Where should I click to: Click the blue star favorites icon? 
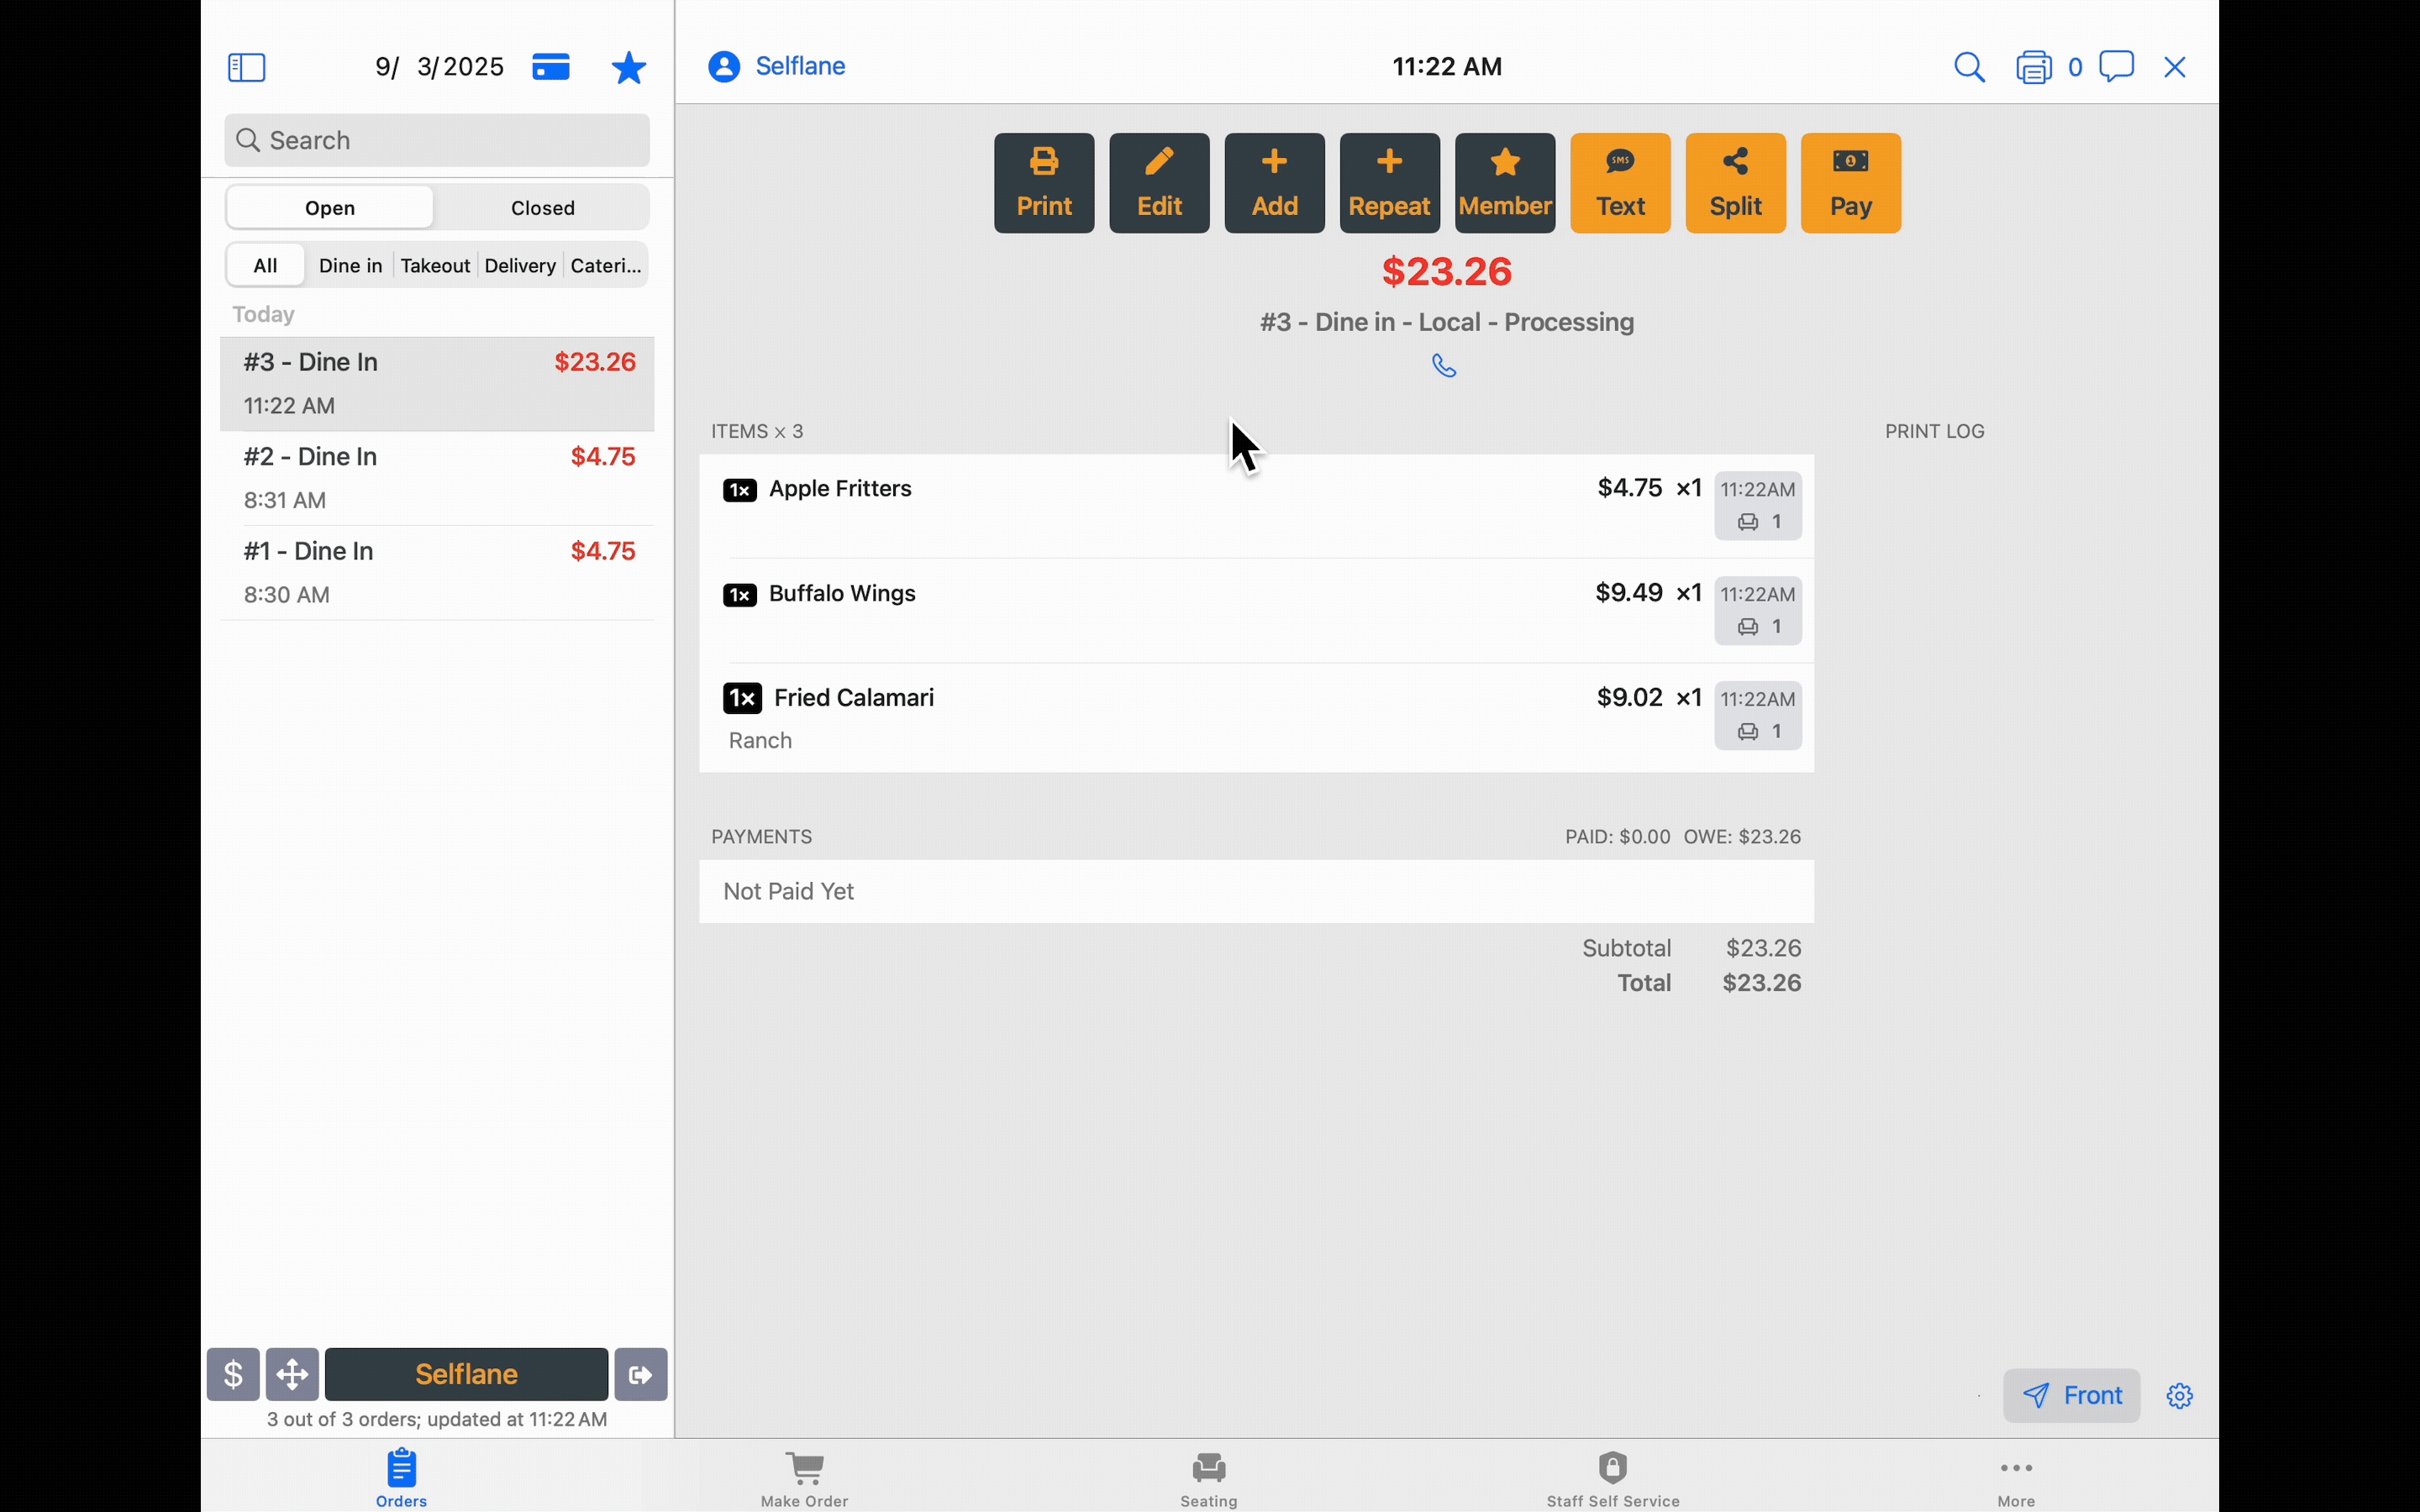pos(629,68)
